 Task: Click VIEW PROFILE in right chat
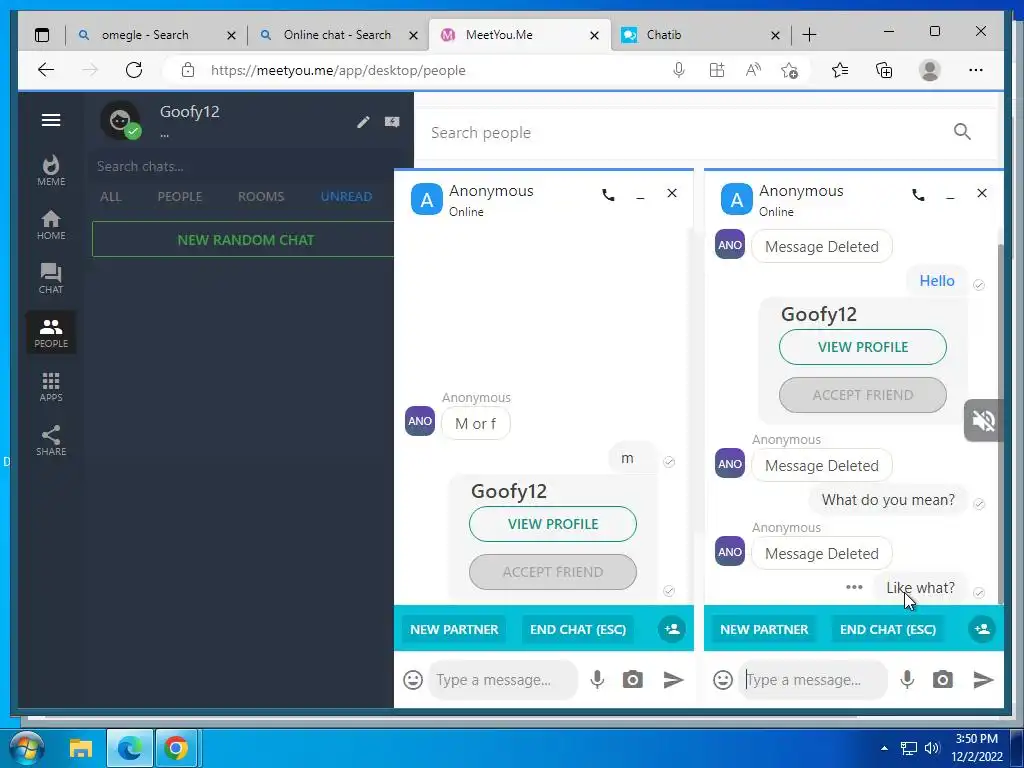pyautogui.click(x=863, y=347)
